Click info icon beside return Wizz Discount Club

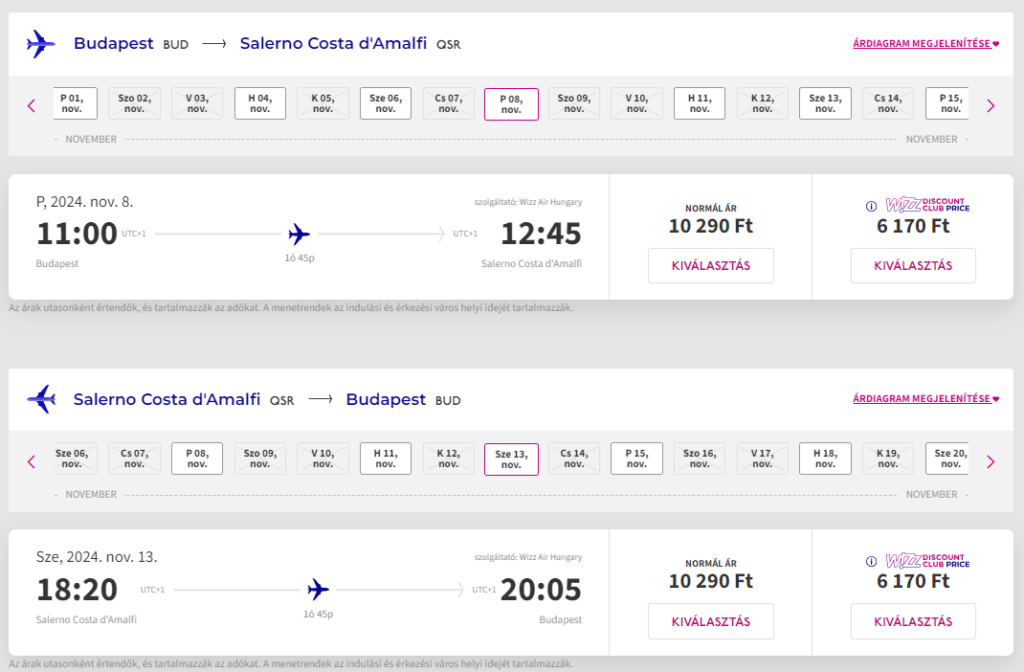coord(871,563)
